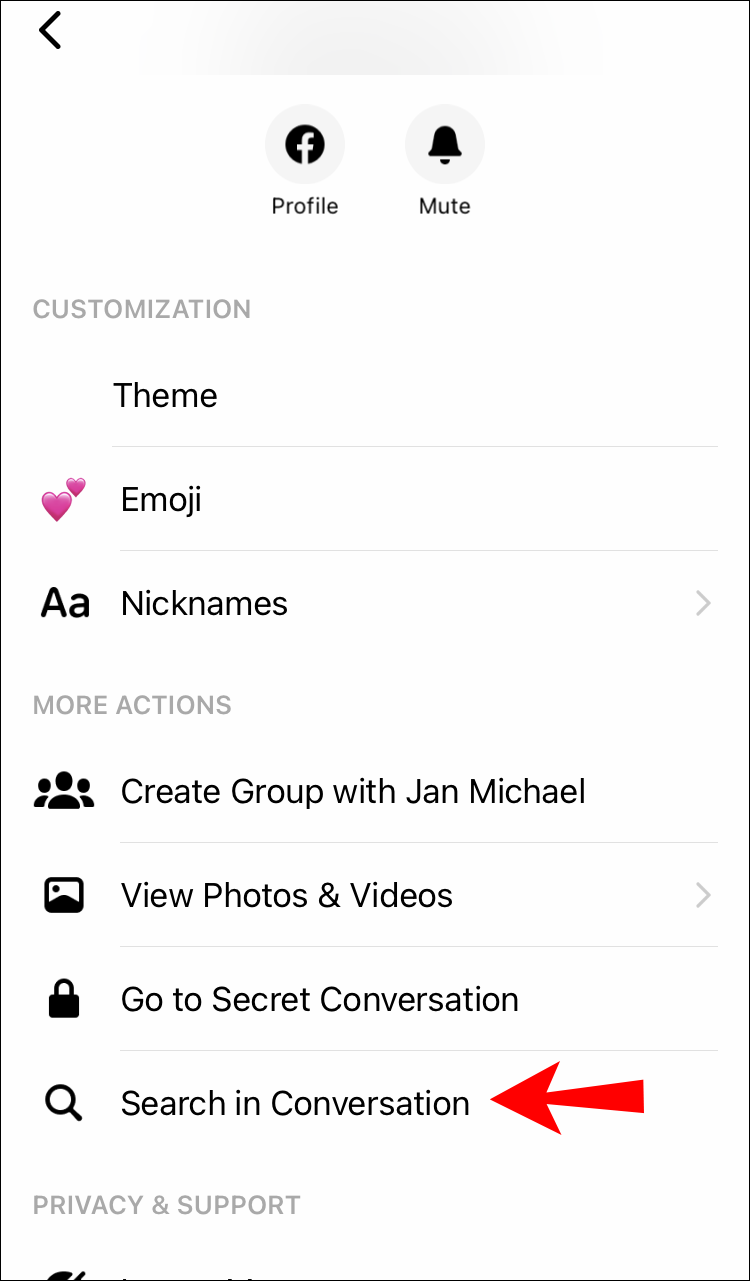The height and width of the screenshot is (1281, 750).
Task: Choose Create Group with Jan Michael
Action: coord(353,792)
